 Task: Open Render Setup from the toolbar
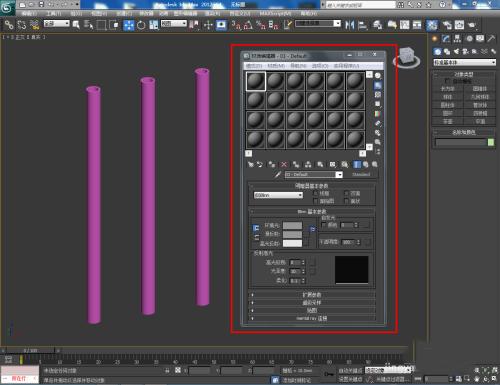[x=446, y=25]
